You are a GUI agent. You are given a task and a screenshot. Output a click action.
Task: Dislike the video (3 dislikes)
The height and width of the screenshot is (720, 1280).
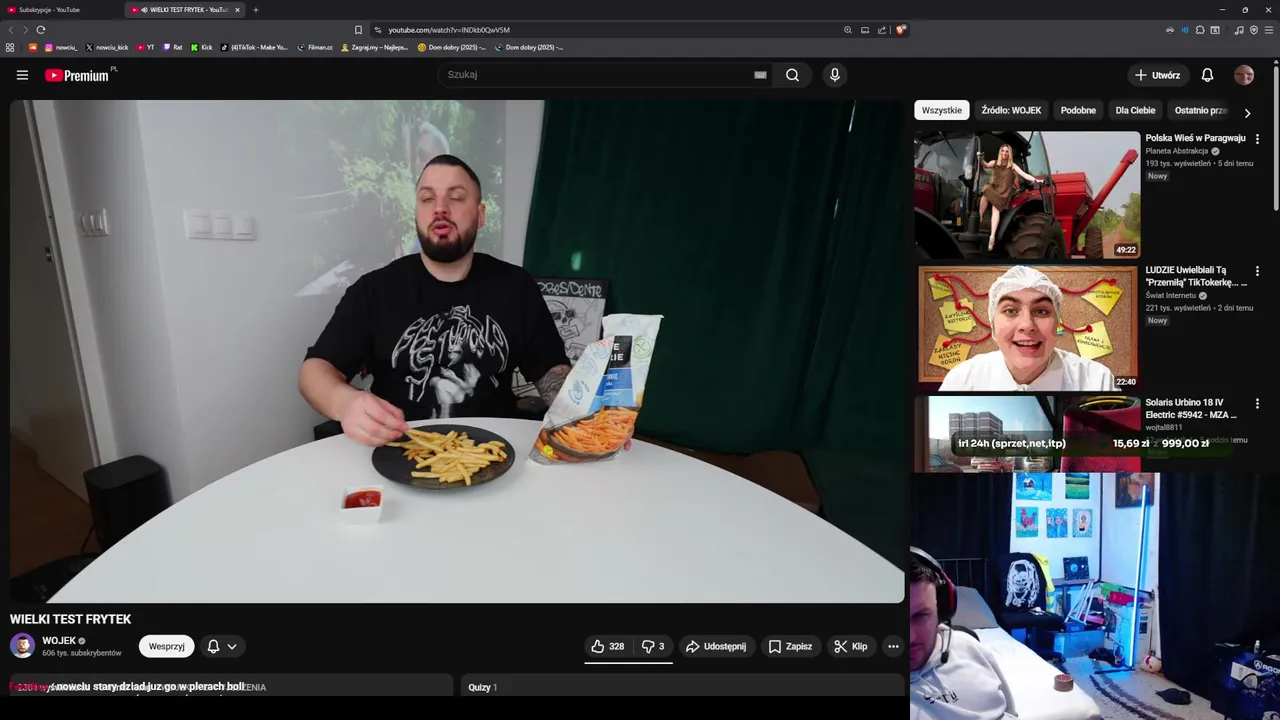(x=653, y=646)
